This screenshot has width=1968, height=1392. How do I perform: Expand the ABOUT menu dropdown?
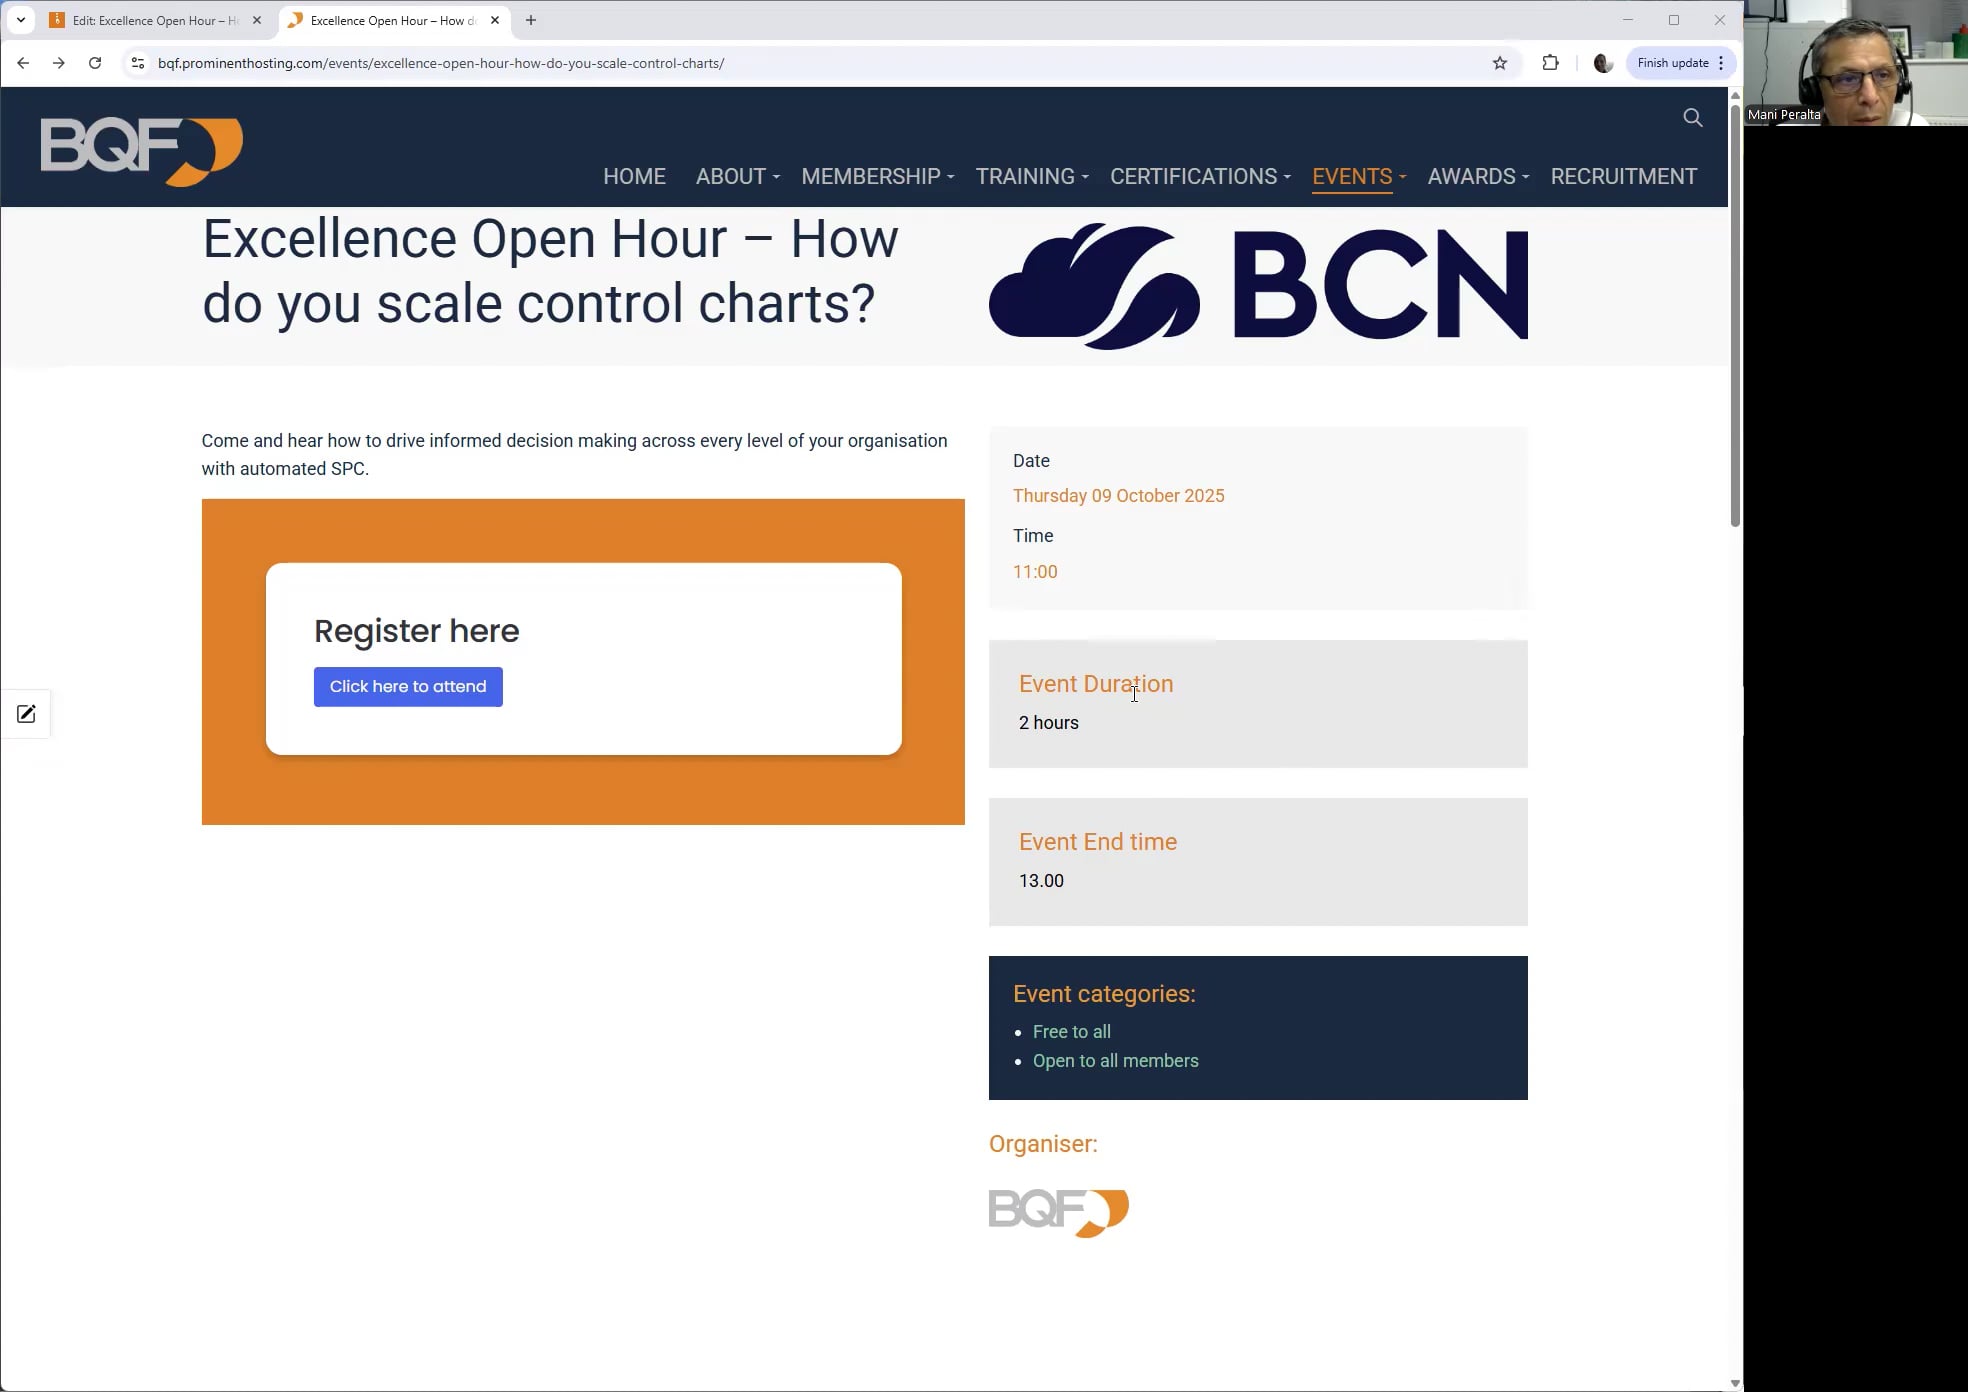pyautogui.click(x=737, y=177)
